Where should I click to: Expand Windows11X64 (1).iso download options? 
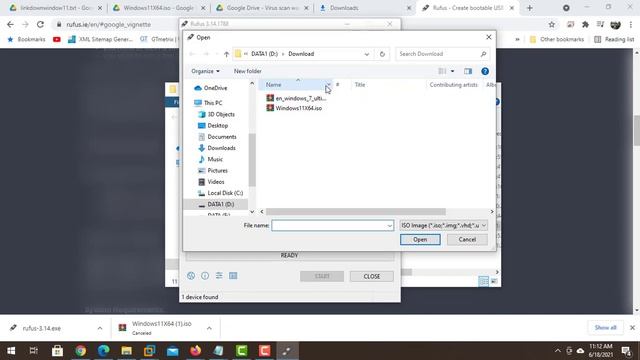[209, 328]
